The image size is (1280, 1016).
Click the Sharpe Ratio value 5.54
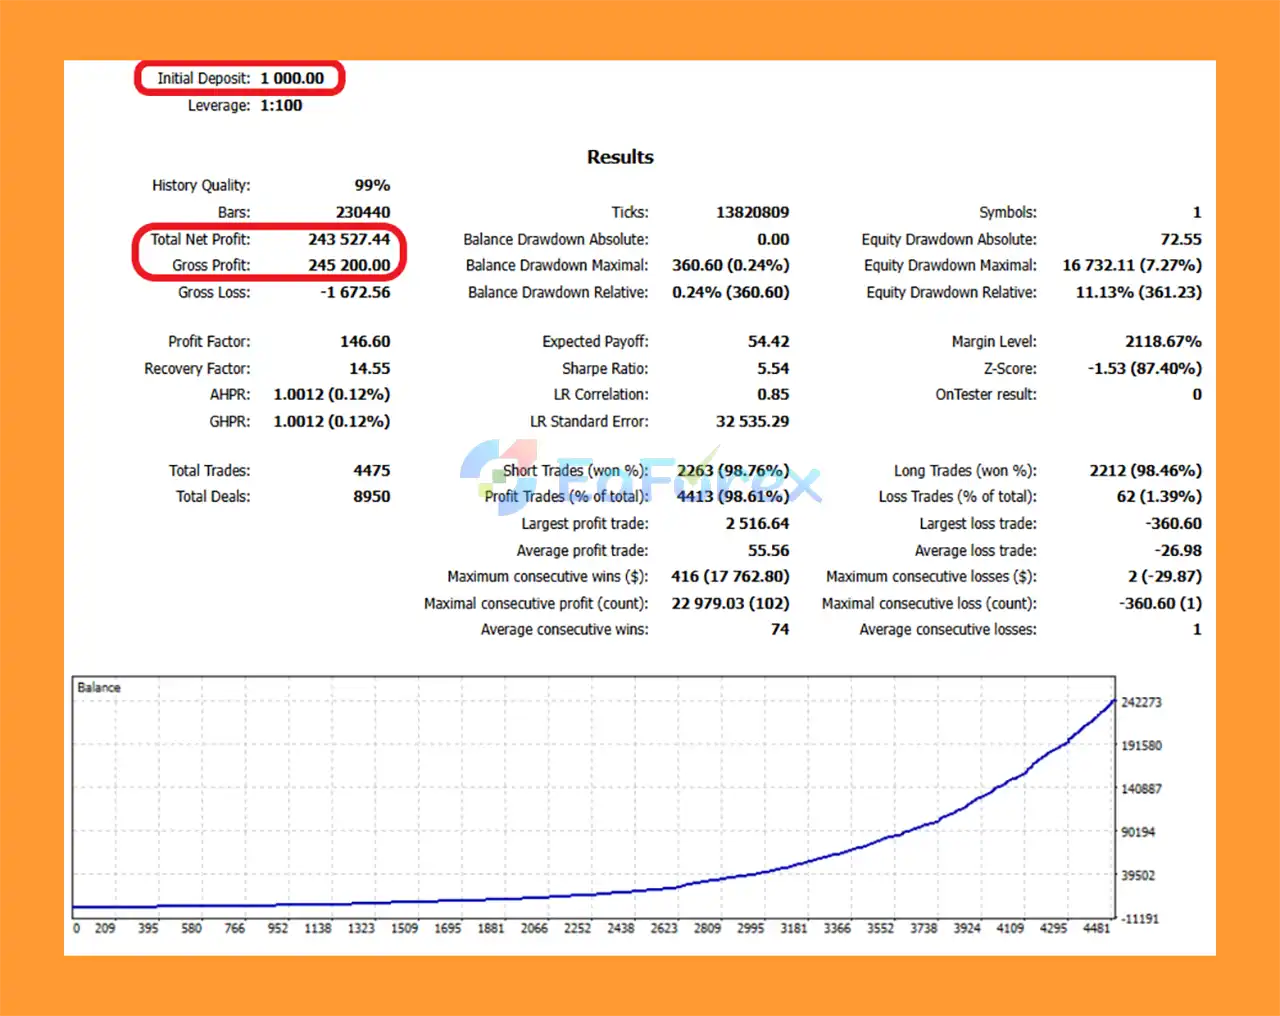[772, 368]
